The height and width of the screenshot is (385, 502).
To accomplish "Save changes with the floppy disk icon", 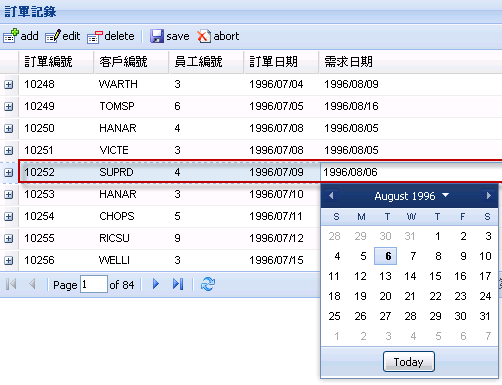I will [x=157, y=36].
